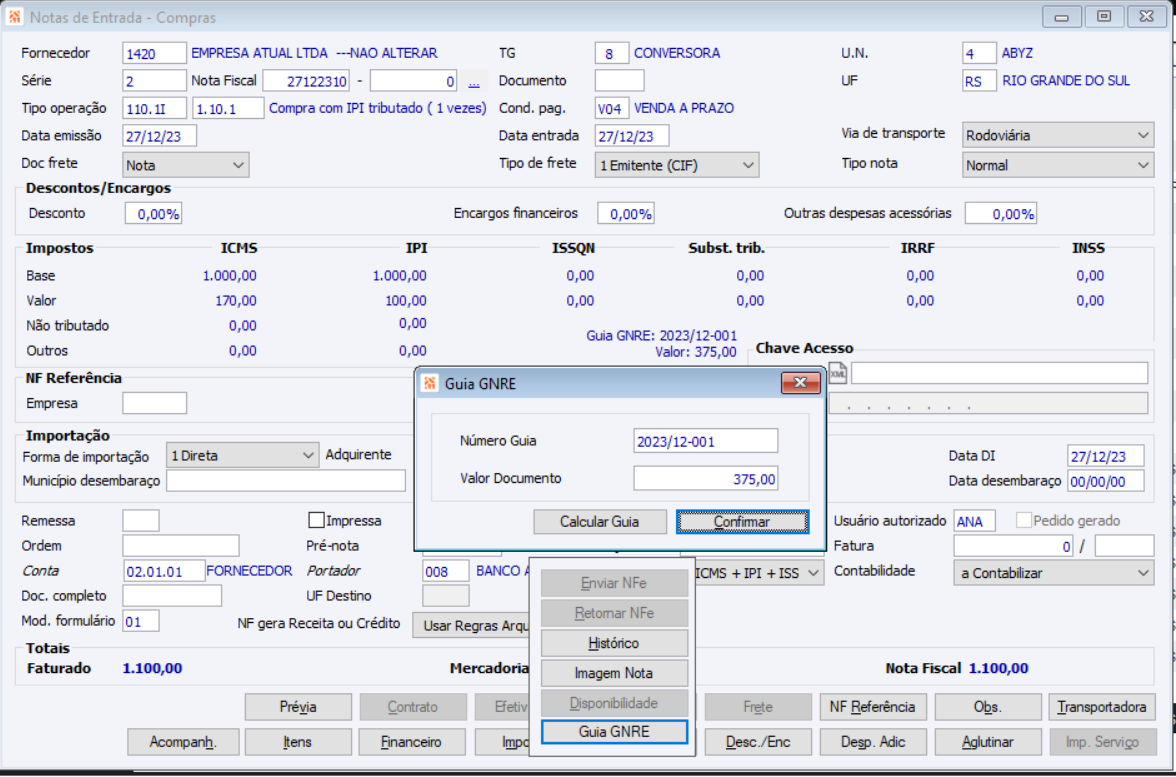The width and height of the screenshot is (1176, 777).
Task: Focus the Chave Acesso input field
Action: (x=999, y=373)
